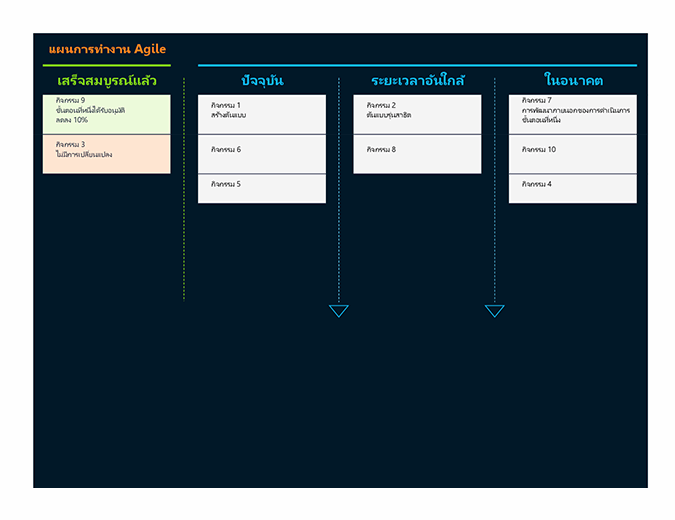Click the กิจกรรม 5 card
Image resolution: width=675 pixels, height=520 pixels.
[262, 189]
